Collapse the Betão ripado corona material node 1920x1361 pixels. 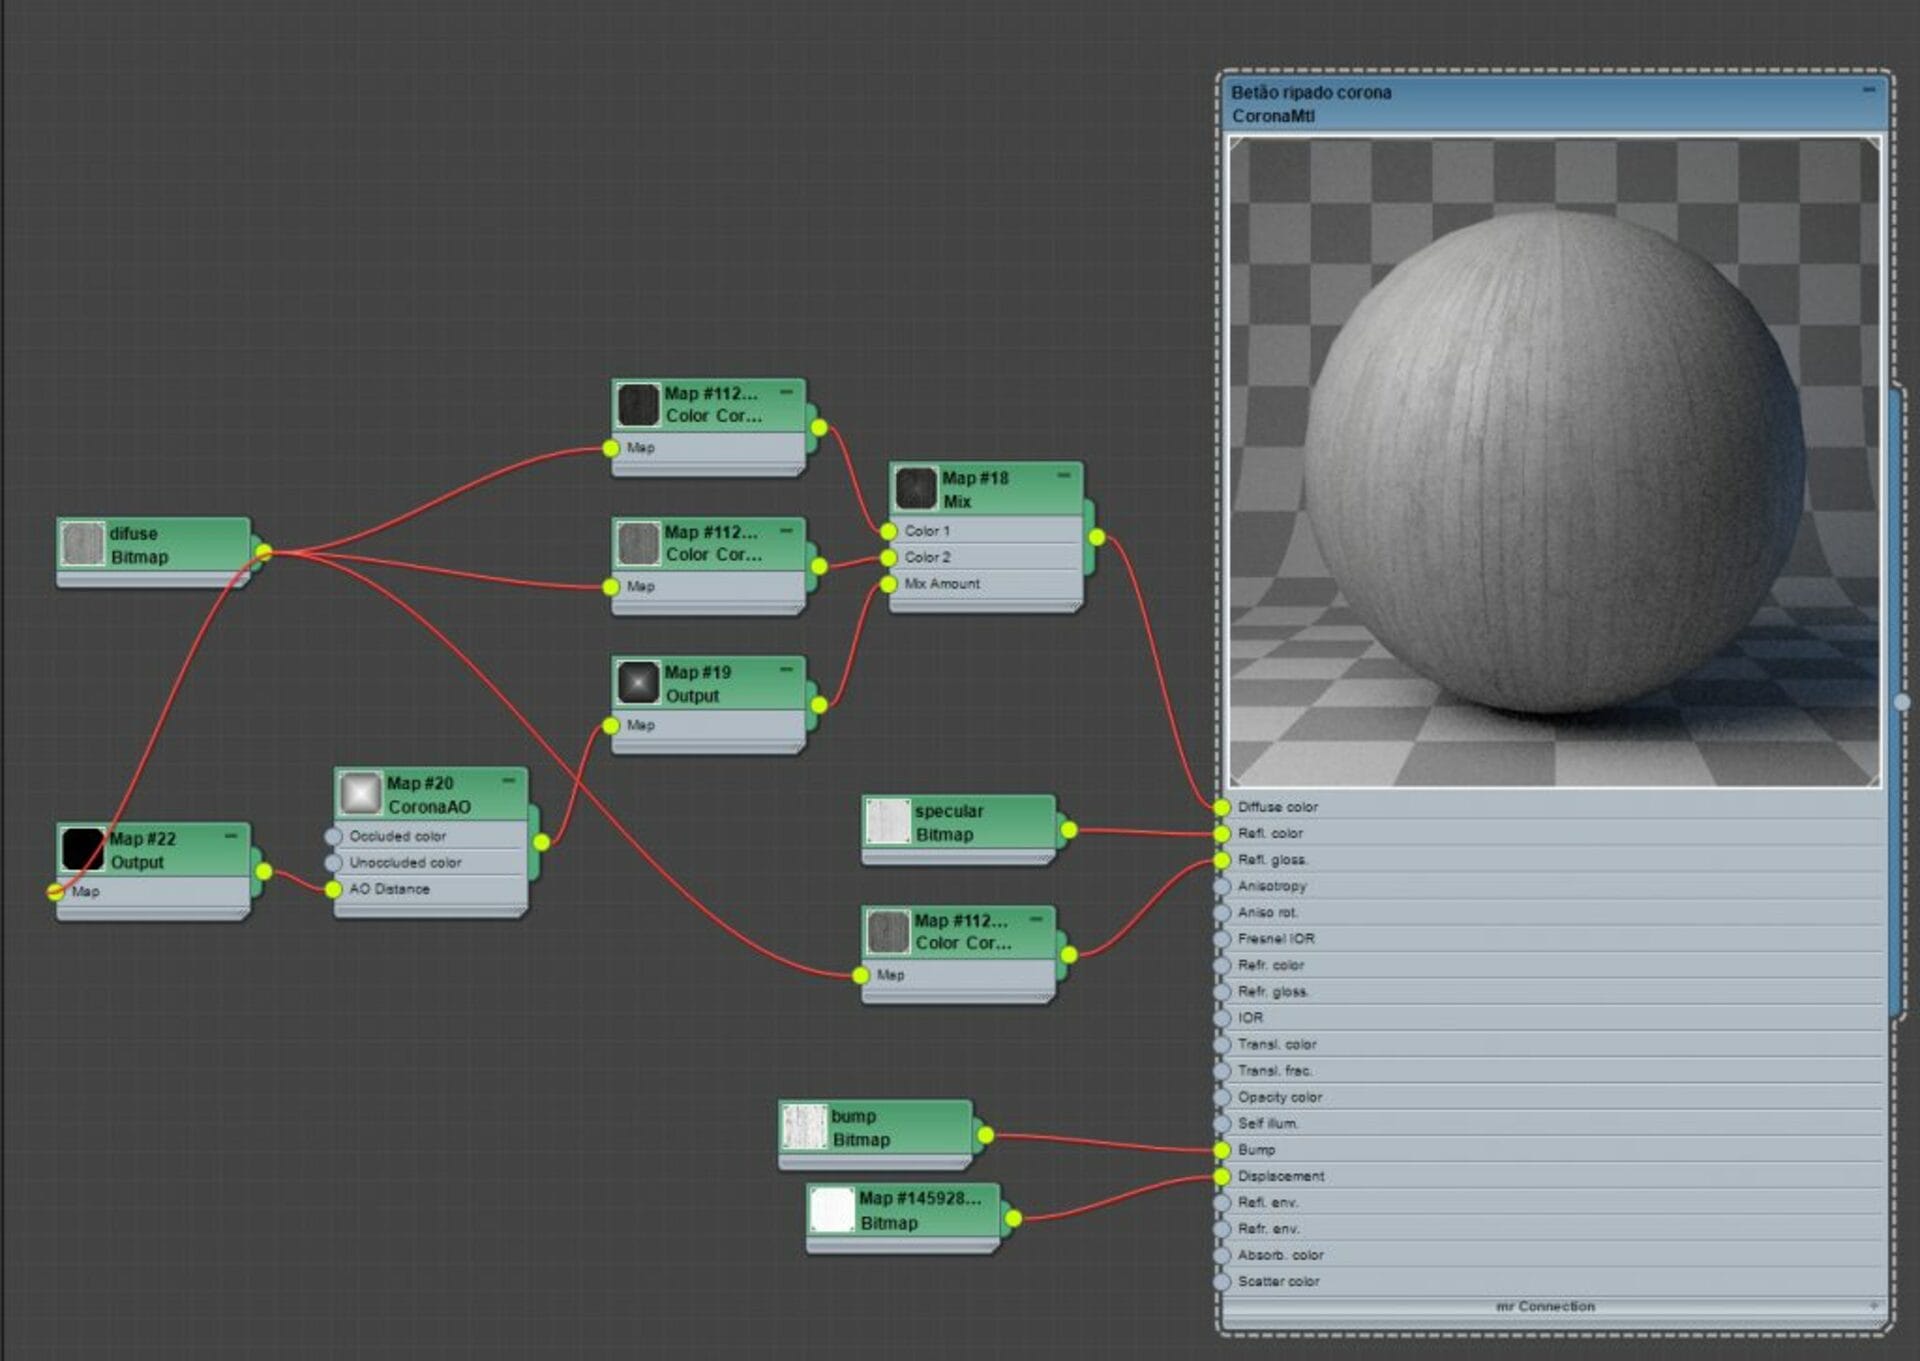click(1868, 90)
